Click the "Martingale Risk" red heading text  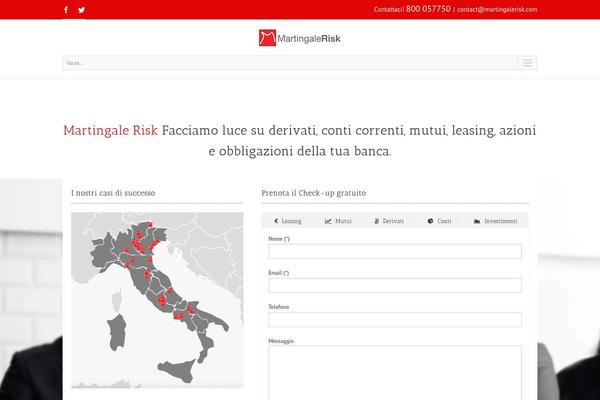[110, 131]
